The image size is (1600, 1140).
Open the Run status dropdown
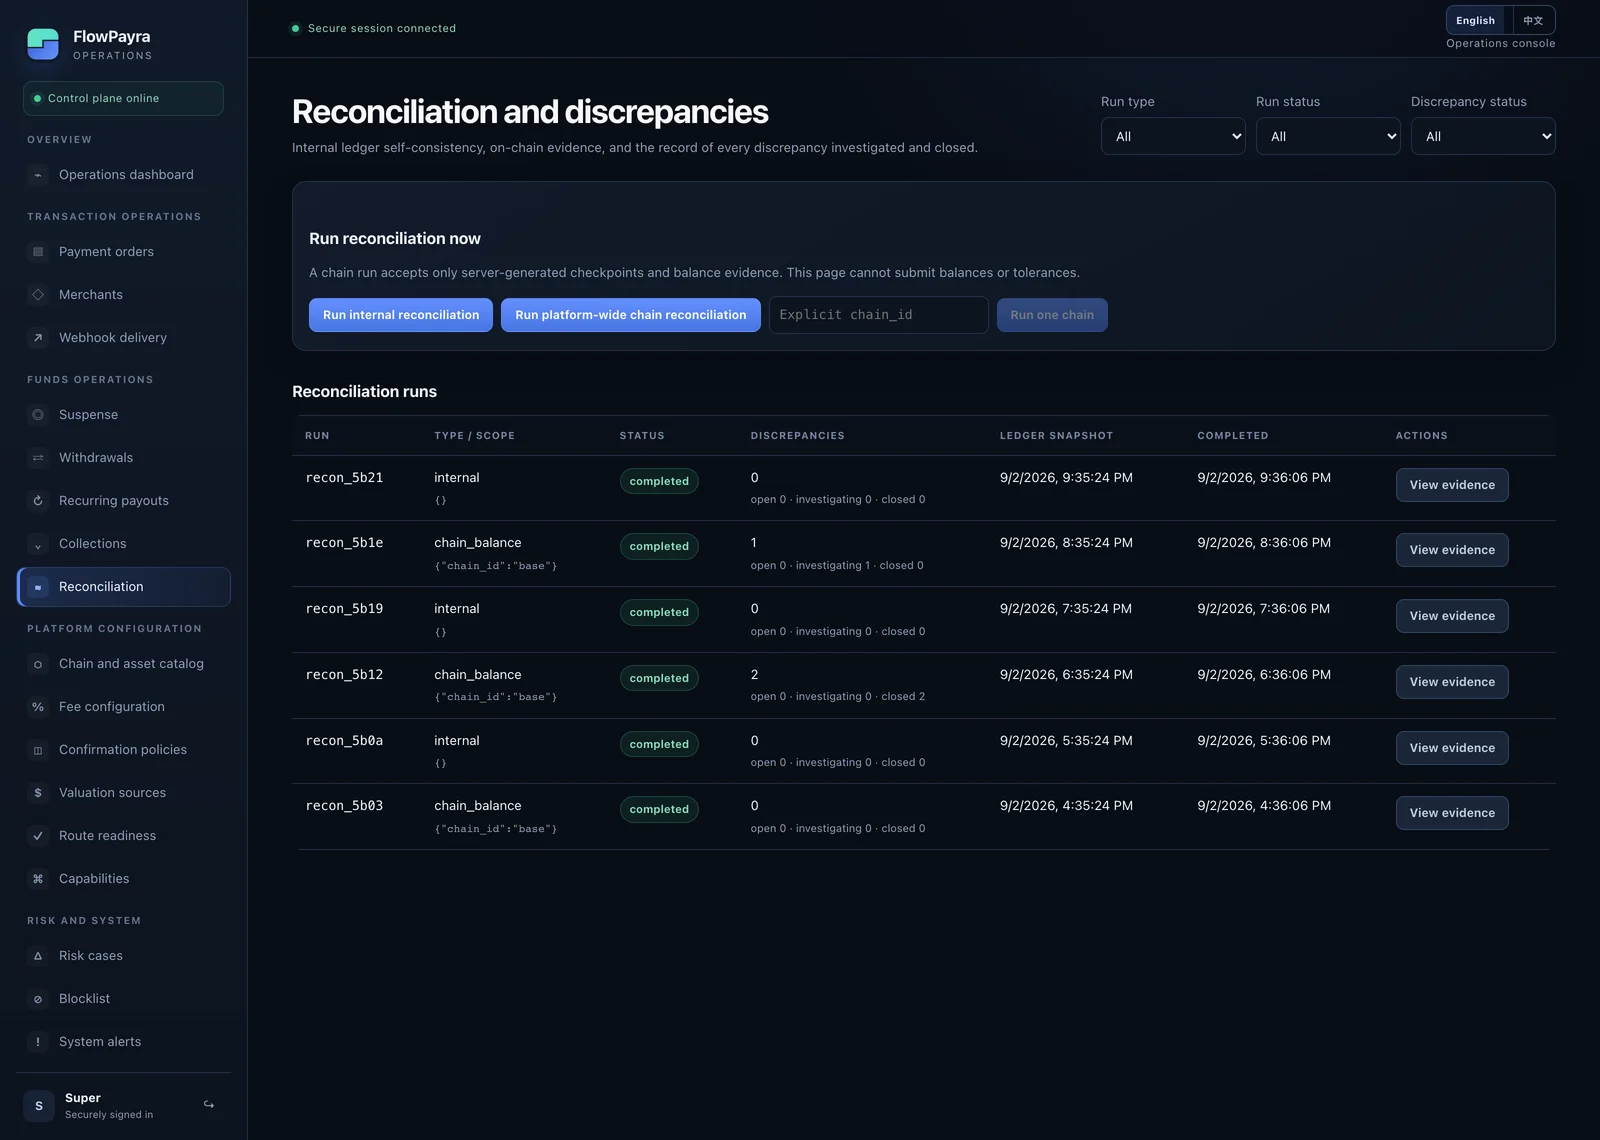1328,136
